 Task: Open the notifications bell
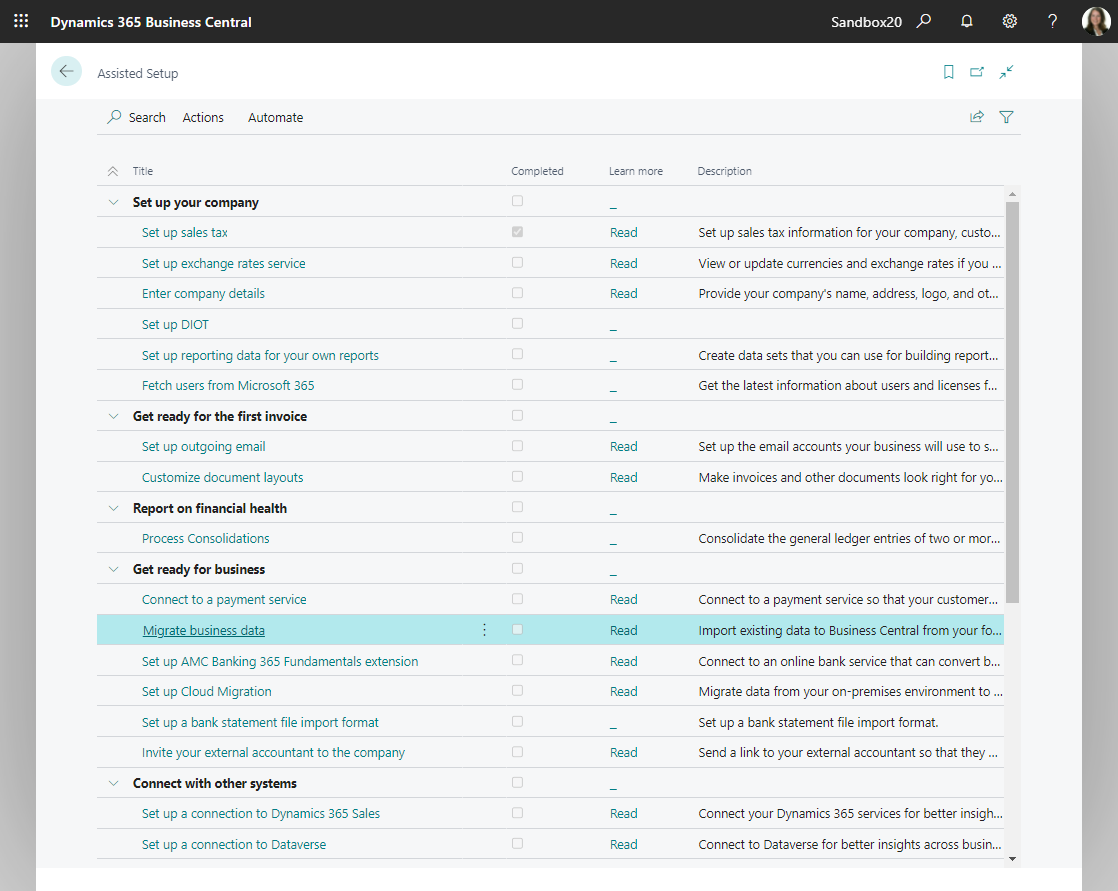[967, 21]
